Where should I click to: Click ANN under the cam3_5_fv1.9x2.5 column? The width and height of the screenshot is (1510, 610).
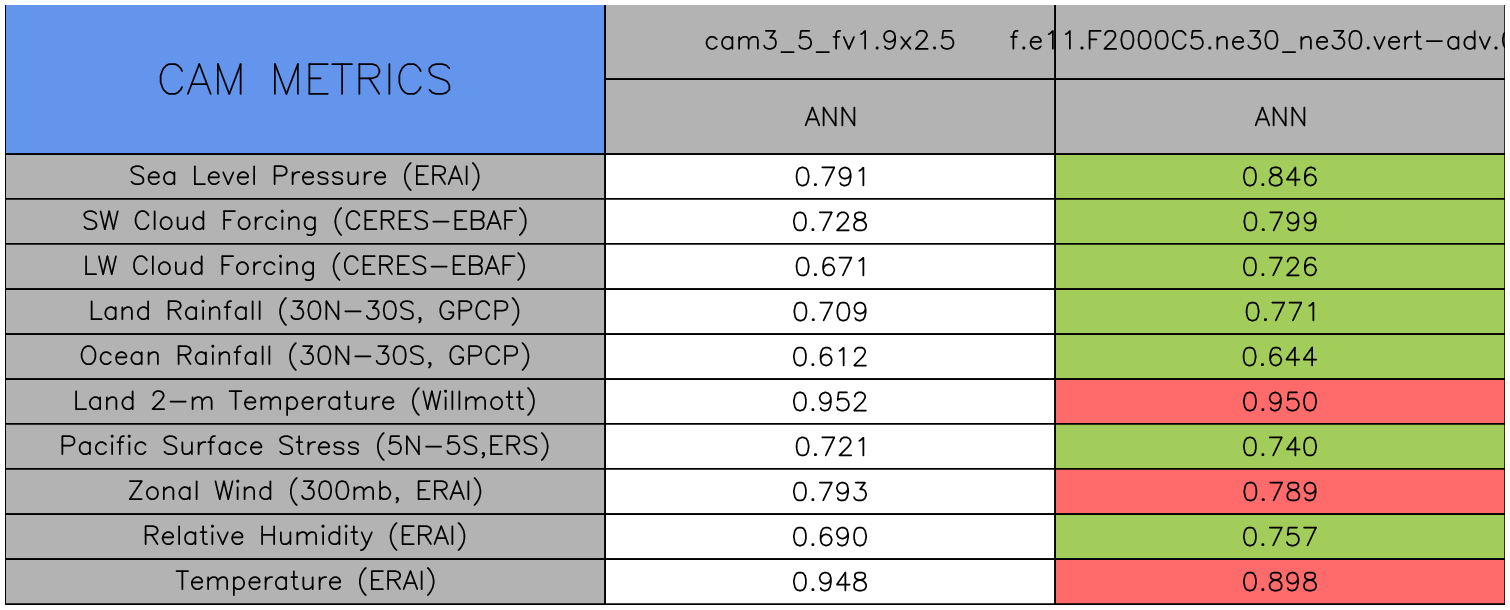coord(830,117)
